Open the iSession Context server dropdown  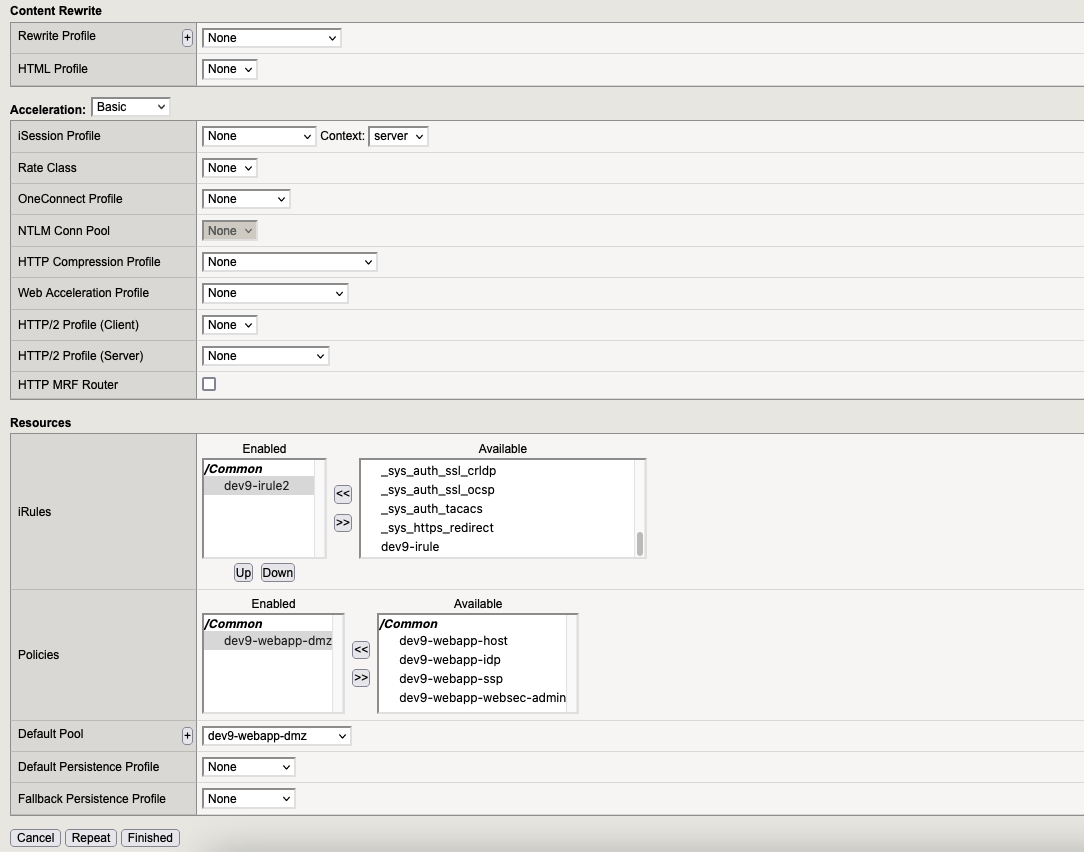[398, 136]
